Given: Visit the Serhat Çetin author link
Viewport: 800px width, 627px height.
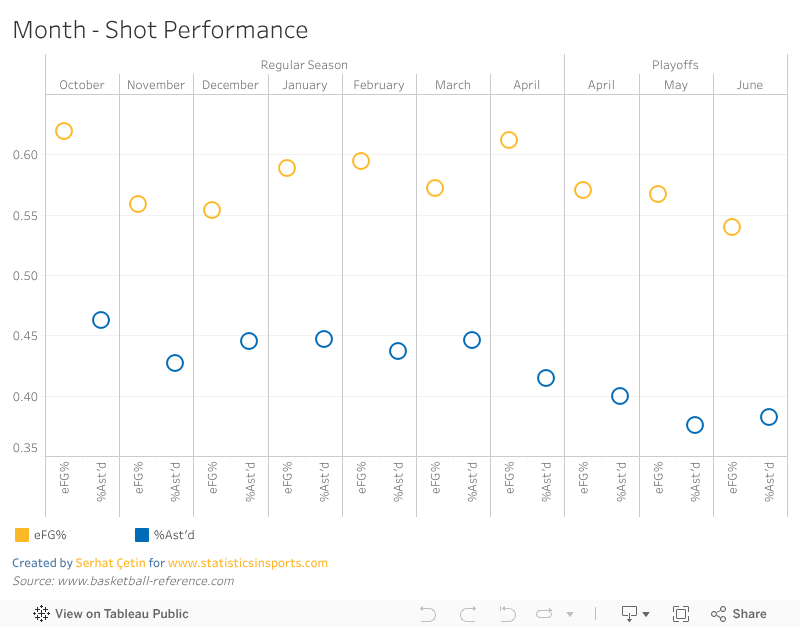Looking at the screenshot, I should point(110,563).
